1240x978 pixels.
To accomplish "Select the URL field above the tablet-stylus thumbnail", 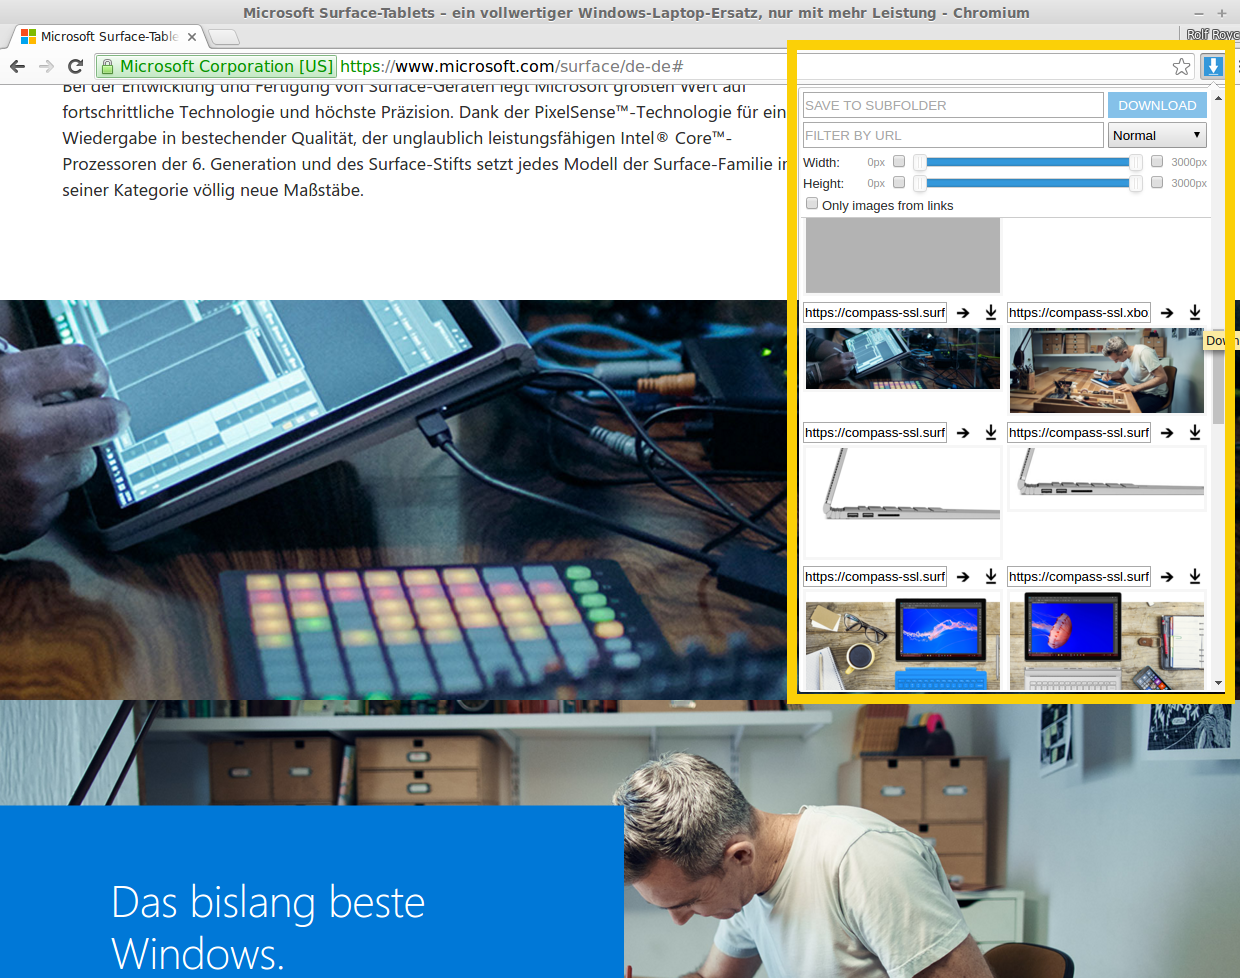I will click(875, 313).
